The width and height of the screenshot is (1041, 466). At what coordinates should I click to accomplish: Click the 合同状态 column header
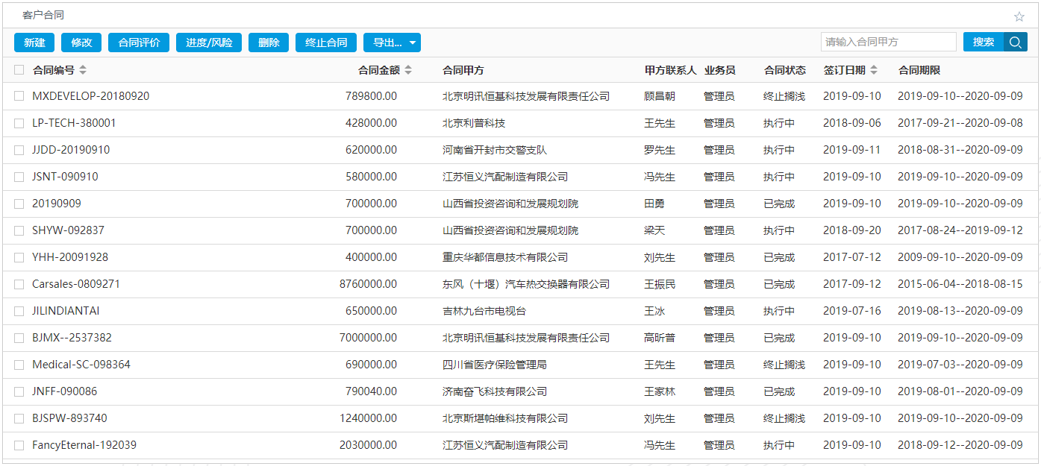point(785,70)
